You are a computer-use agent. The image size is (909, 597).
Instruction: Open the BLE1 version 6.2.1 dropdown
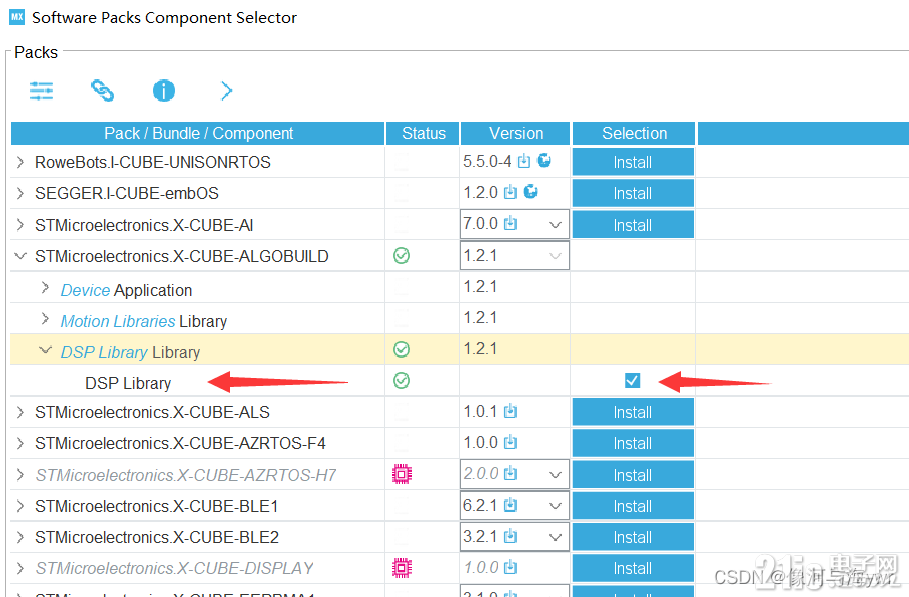(555, 506)
